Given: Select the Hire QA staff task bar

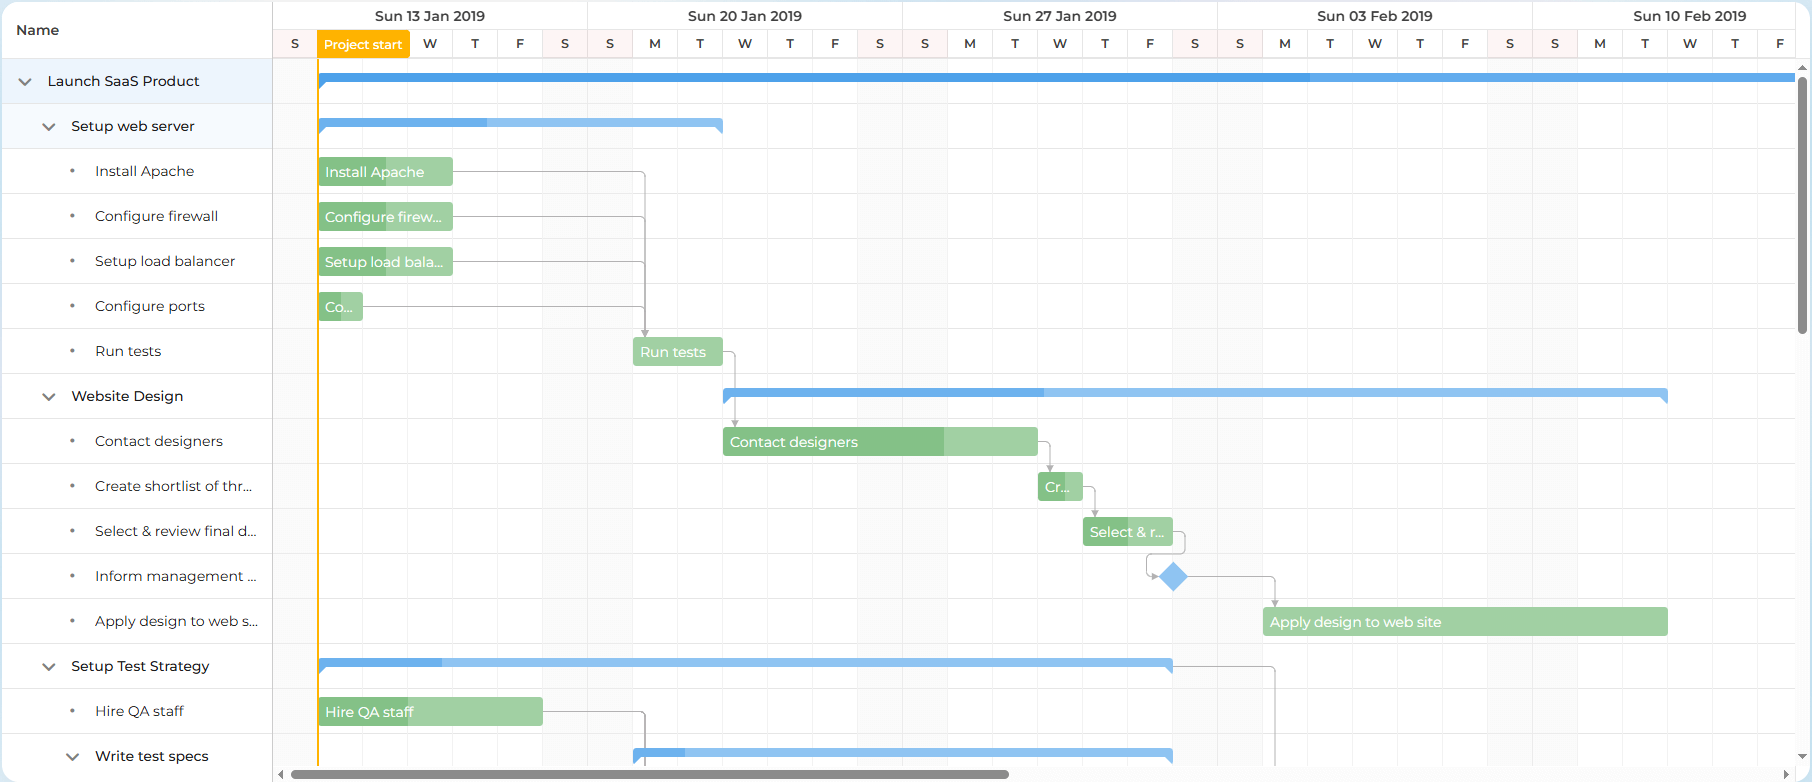Looking at the screenshot, I should pos(430,712).
